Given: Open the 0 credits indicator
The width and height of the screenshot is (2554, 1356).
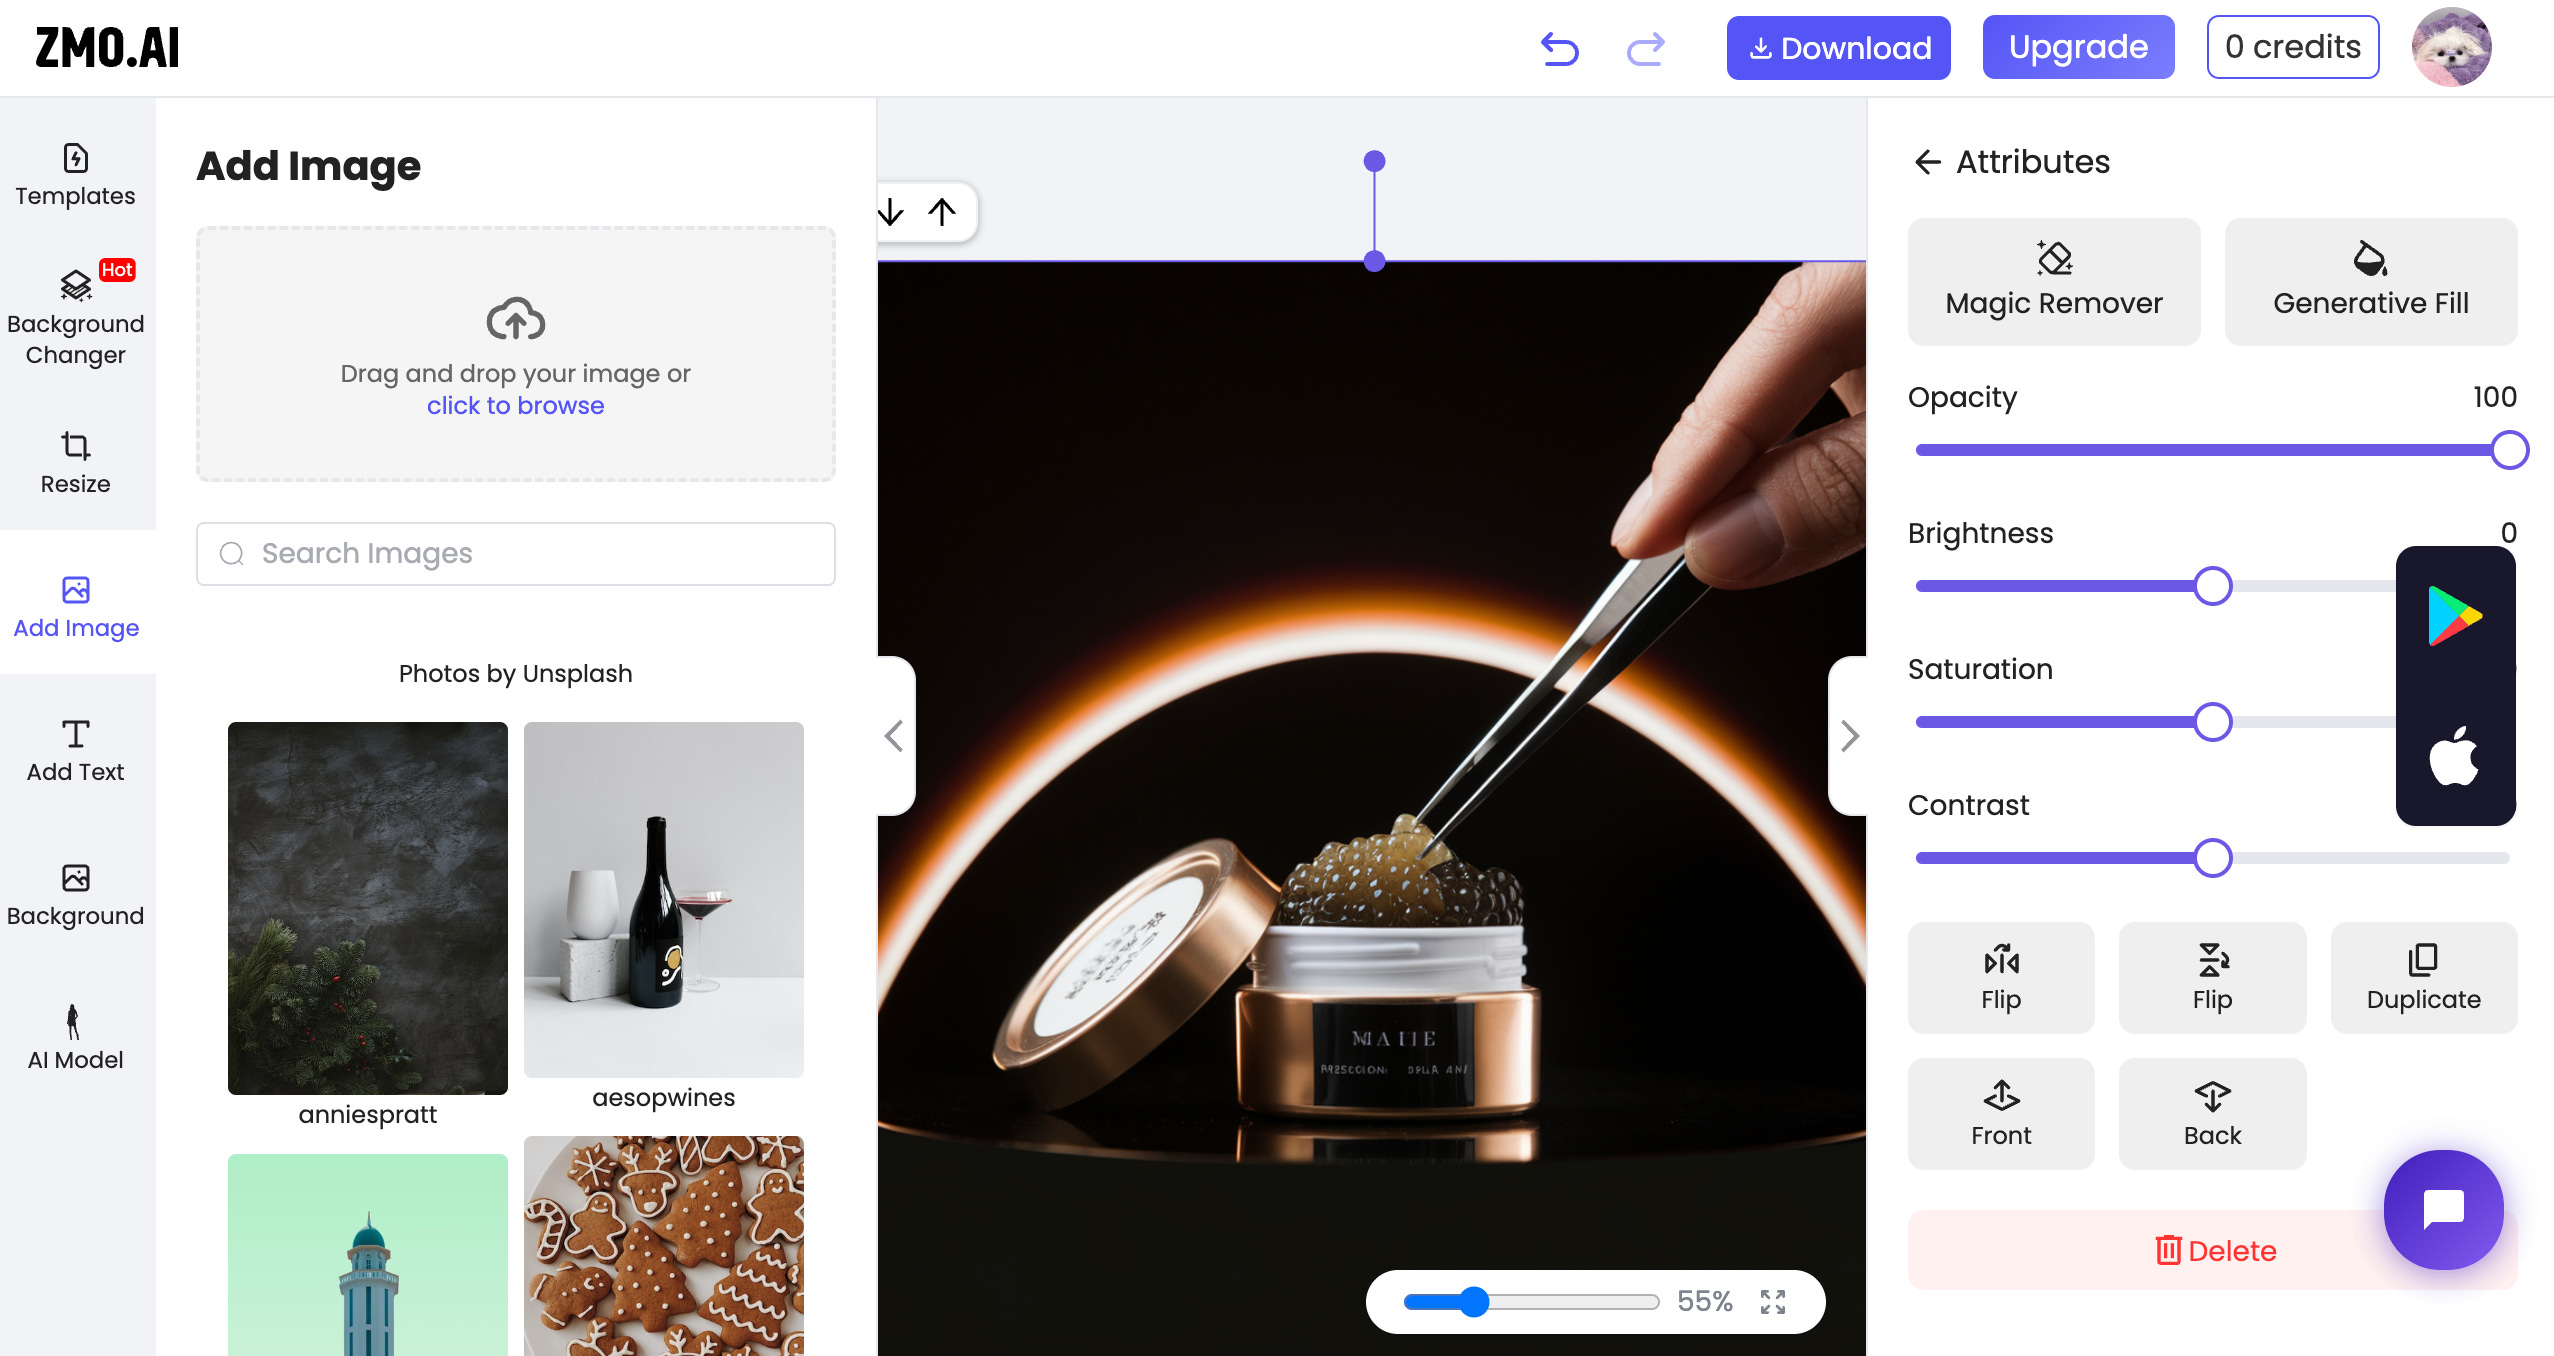Looking at the screenshot, I should [x=2292, y=47].
